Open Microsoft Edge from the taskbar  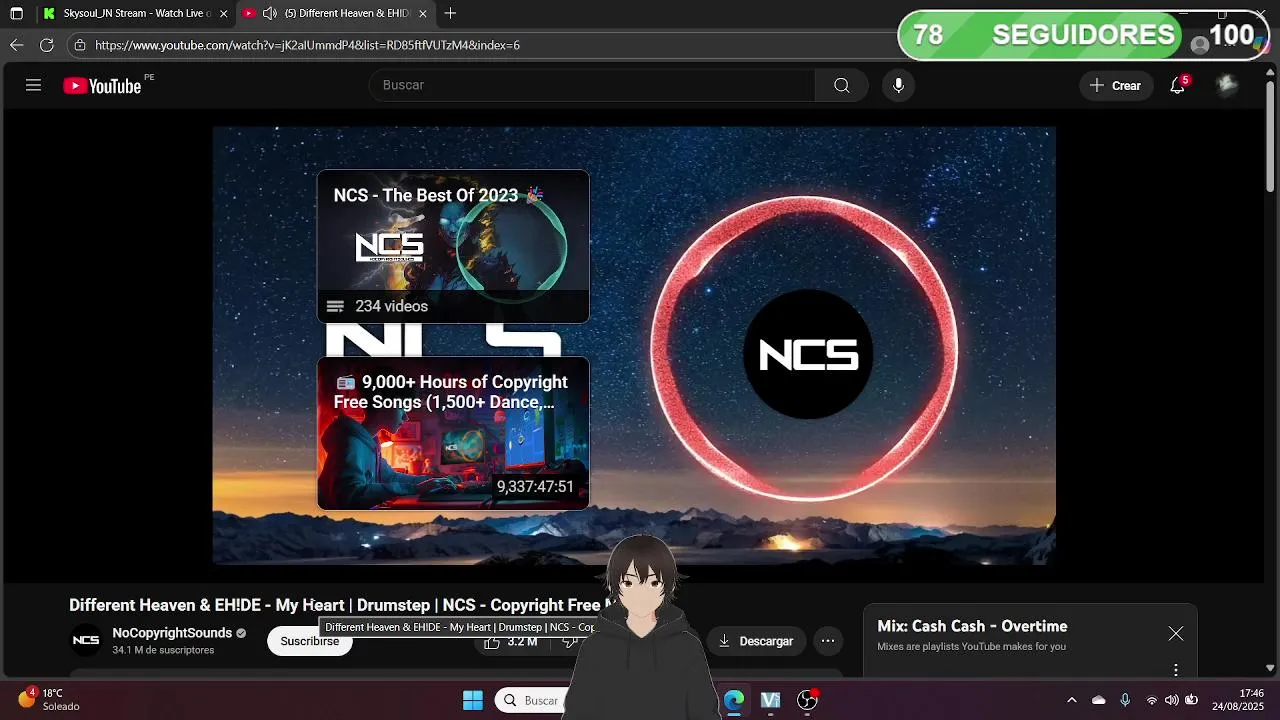click(x=734, y=700)
